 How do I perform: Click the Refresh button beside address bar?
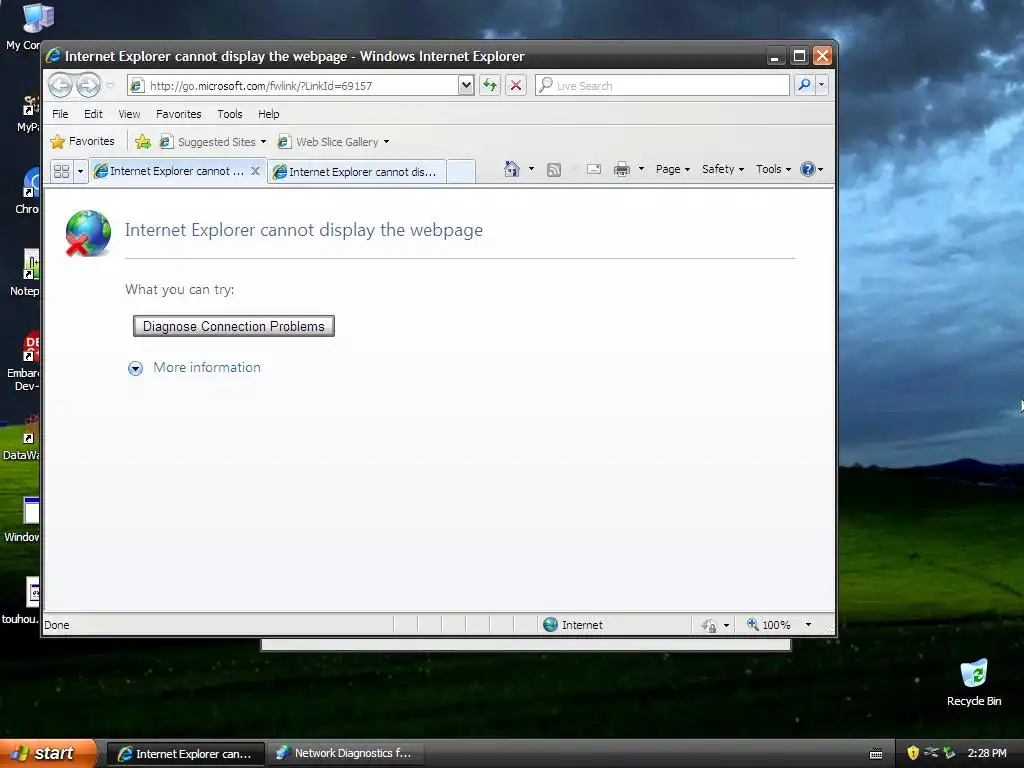coord(490,85)
